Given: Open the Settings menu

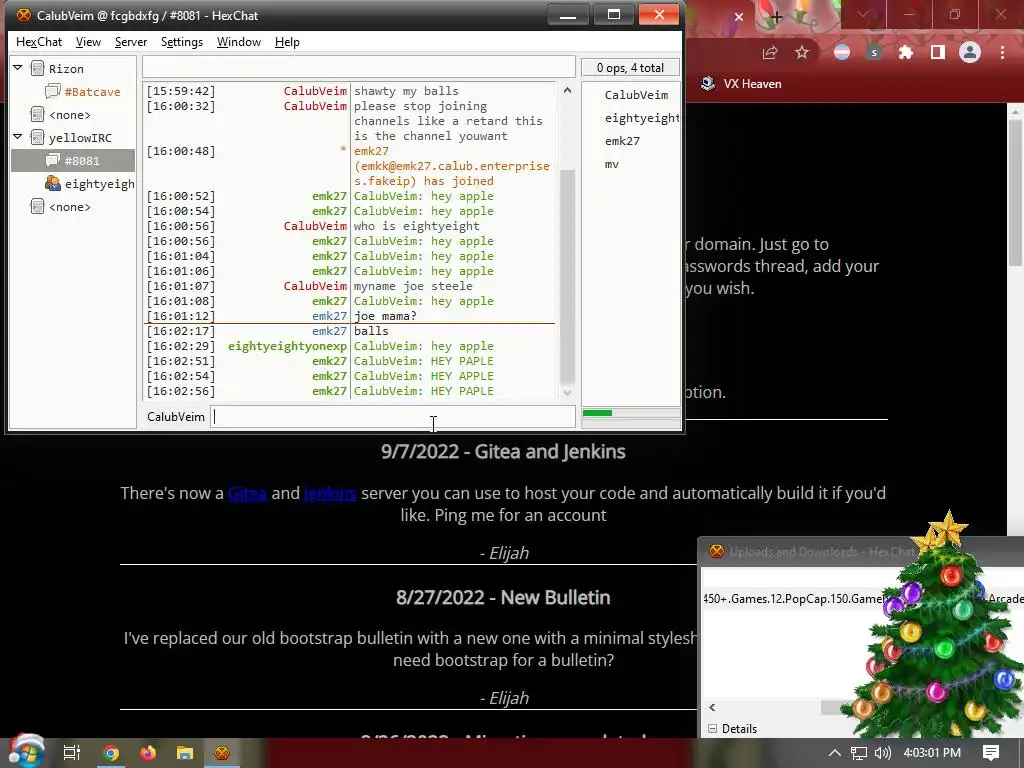Looking at the screenshot, I should tap(182, 42).
